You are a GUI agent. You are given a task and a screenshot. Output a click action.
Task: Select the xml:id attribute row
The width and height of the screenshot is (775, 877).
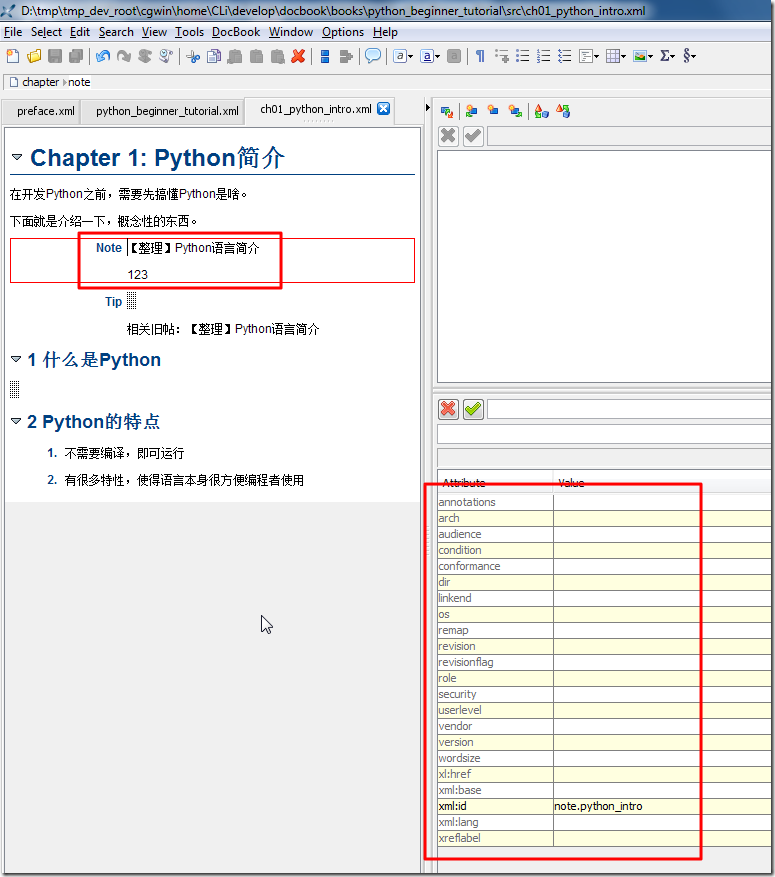click(x=604, y=806)
